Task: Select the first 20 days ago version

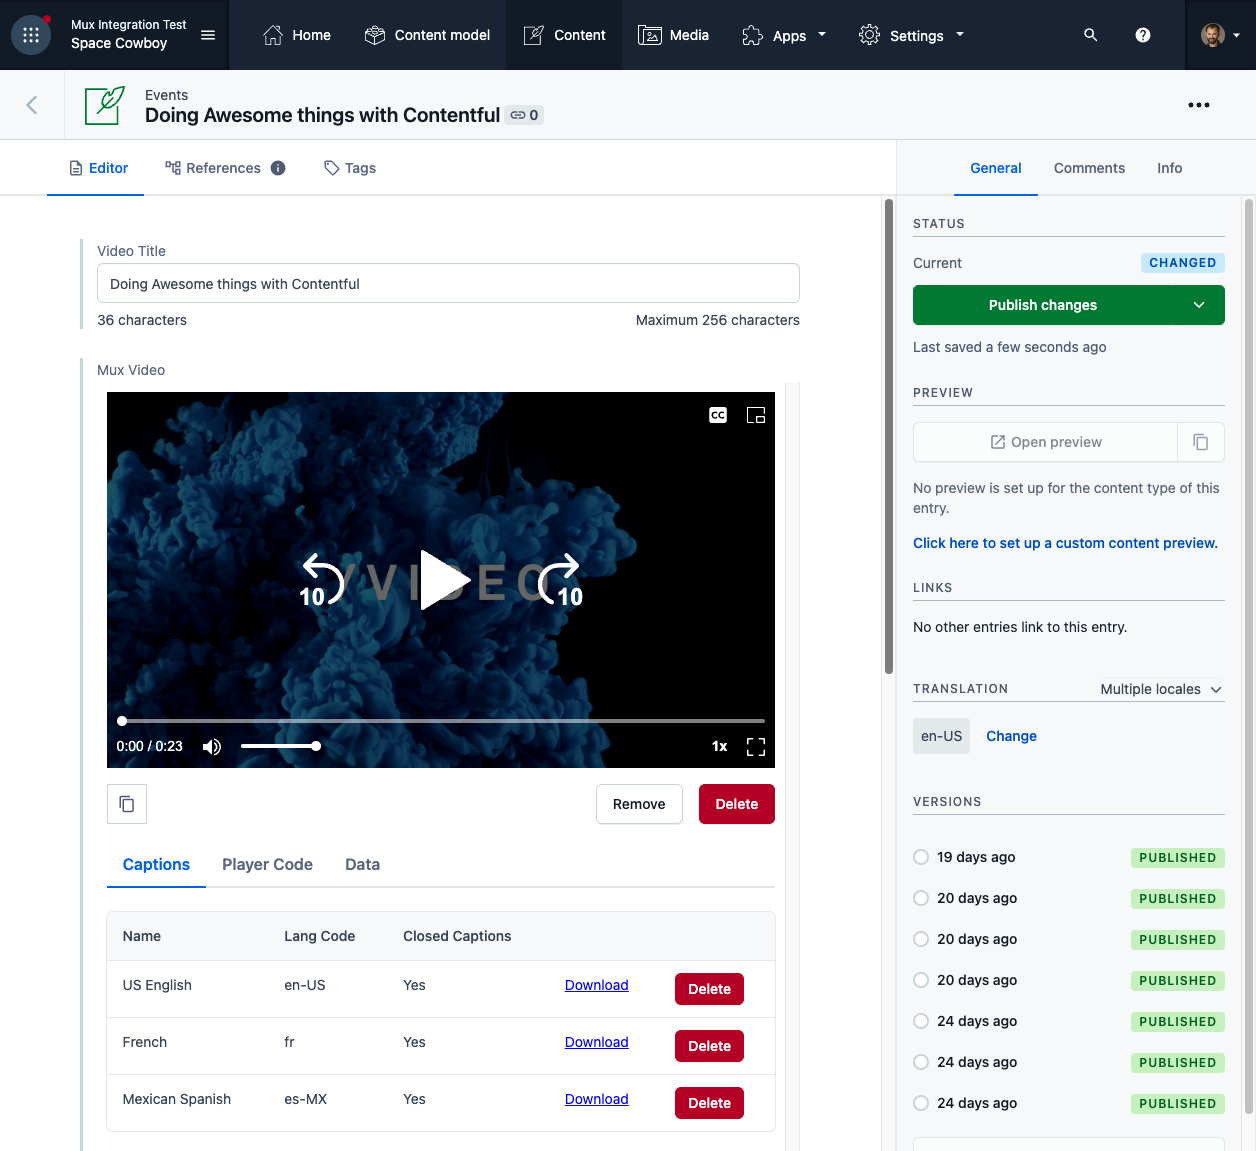Action: pos(921,898)
